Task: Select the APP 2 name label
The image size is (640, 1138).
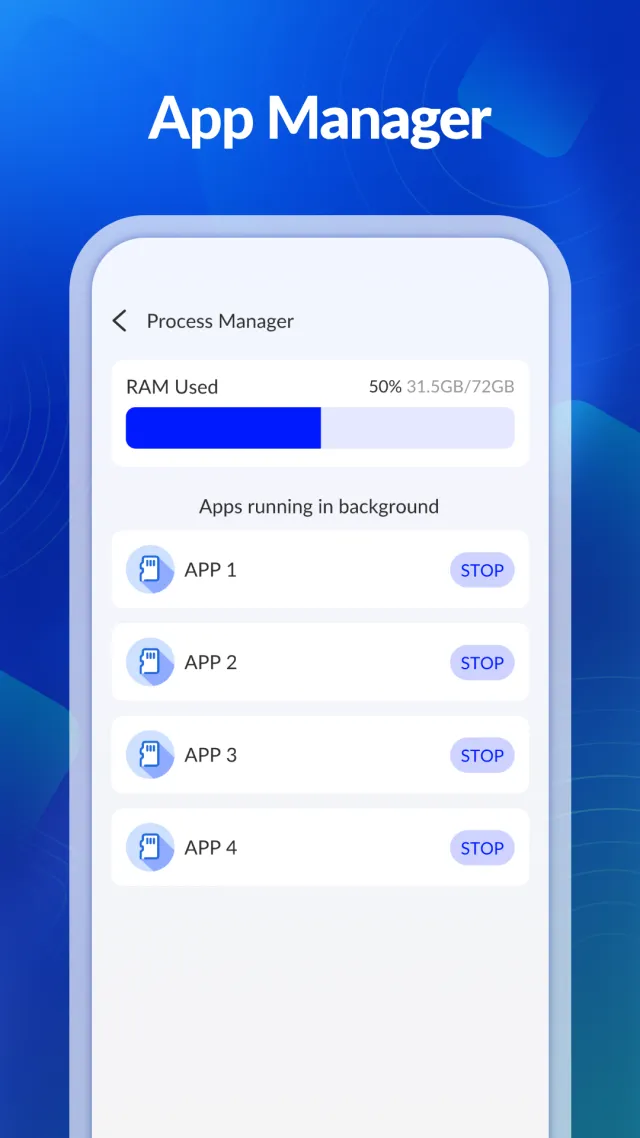Action: coord(210,662)
